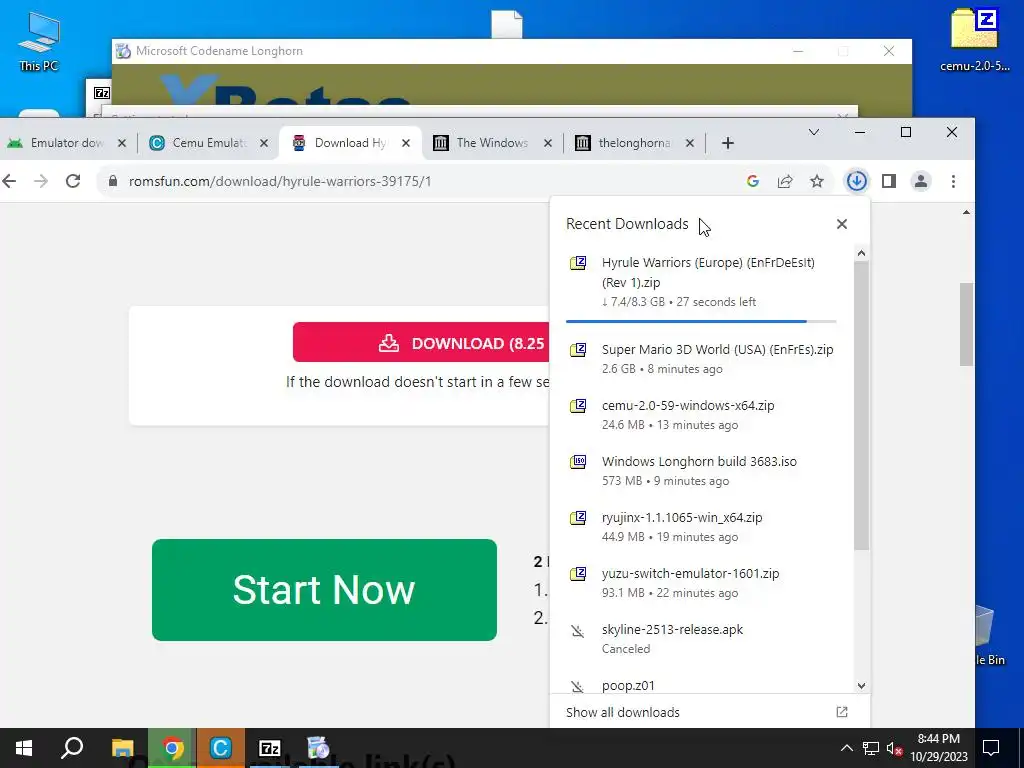Open the Chrome profile avatar

pos(921,181)
